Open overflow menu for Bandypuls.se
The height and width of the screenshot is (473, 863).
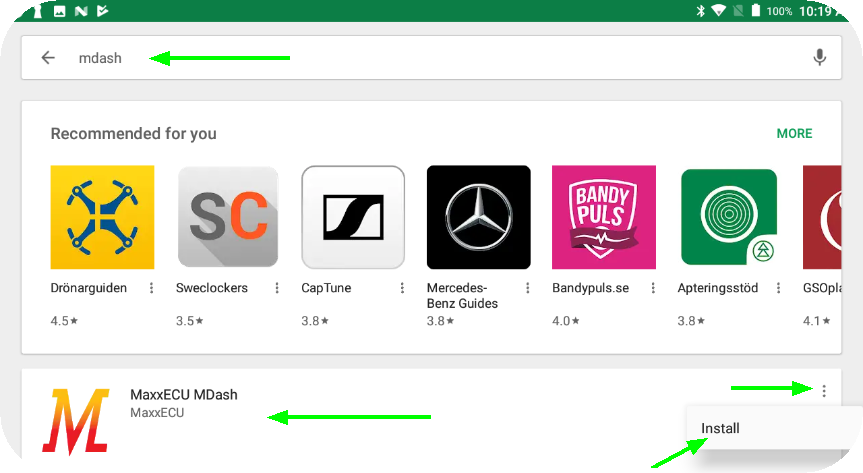(653, 288)
